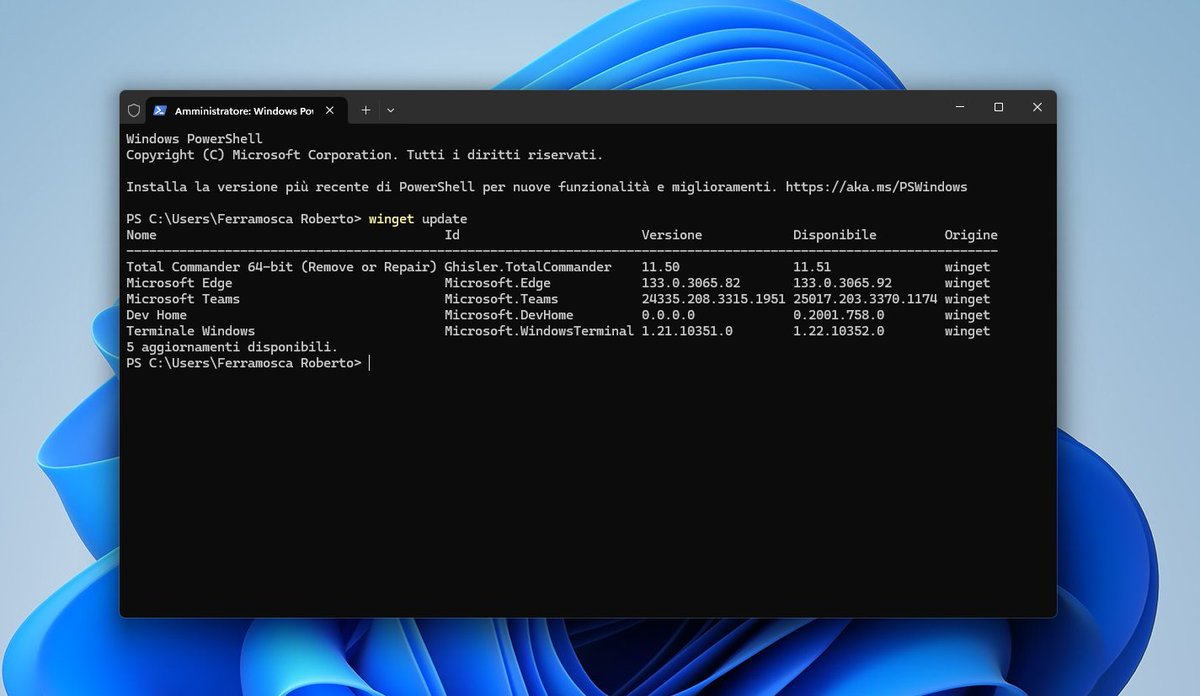1200x696 pixels.
Task: Click the 'Microsoft Teams' name entry
Action: click(183, 299)
